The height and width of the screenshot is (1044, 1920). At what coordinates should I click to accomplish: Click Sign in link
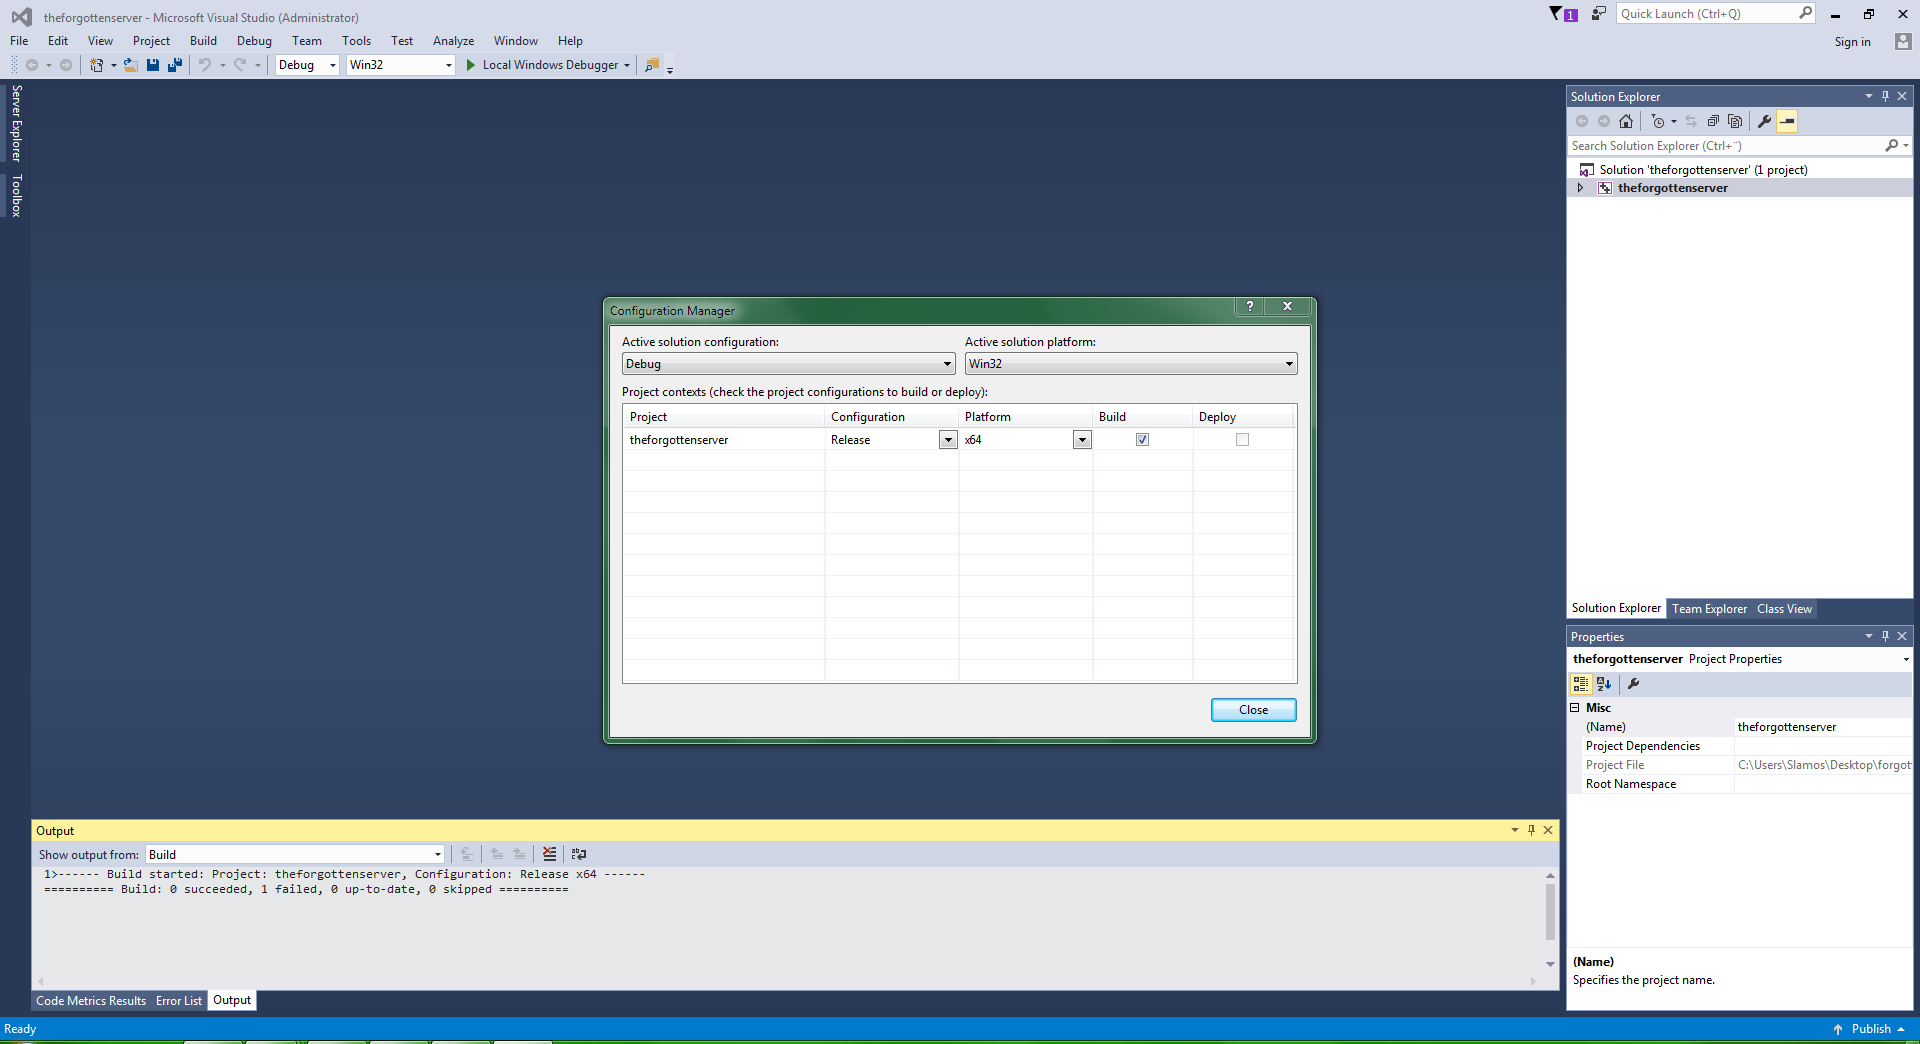tap(1852, 42)
